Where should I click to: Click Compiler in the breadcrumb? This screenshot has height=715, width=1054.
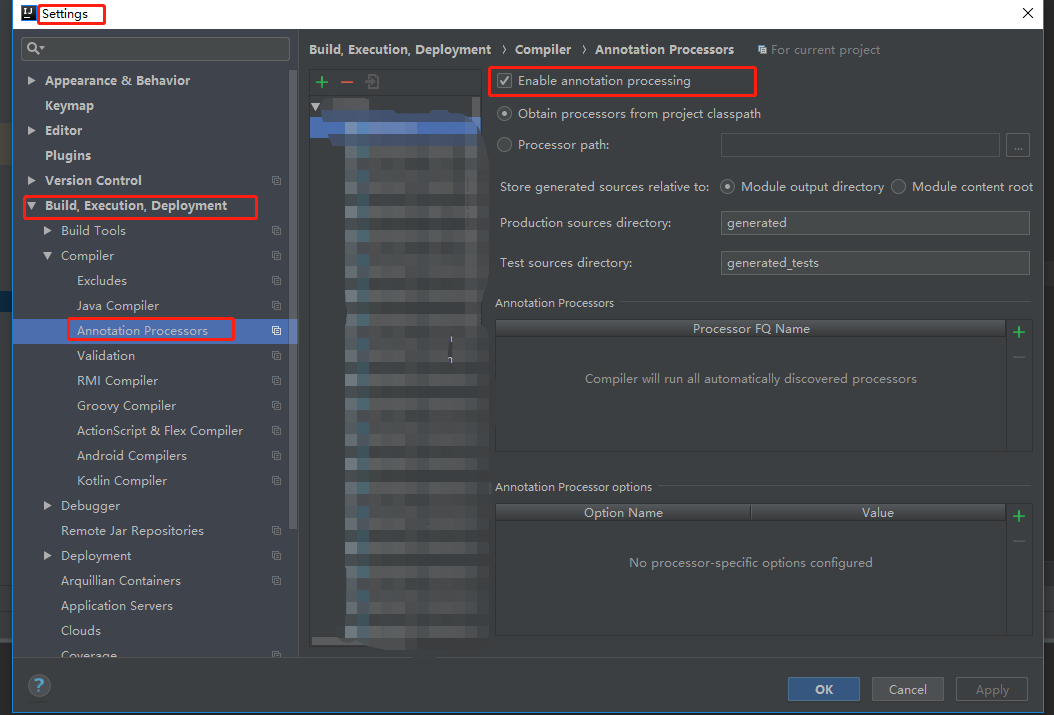[x=542, y=50]
